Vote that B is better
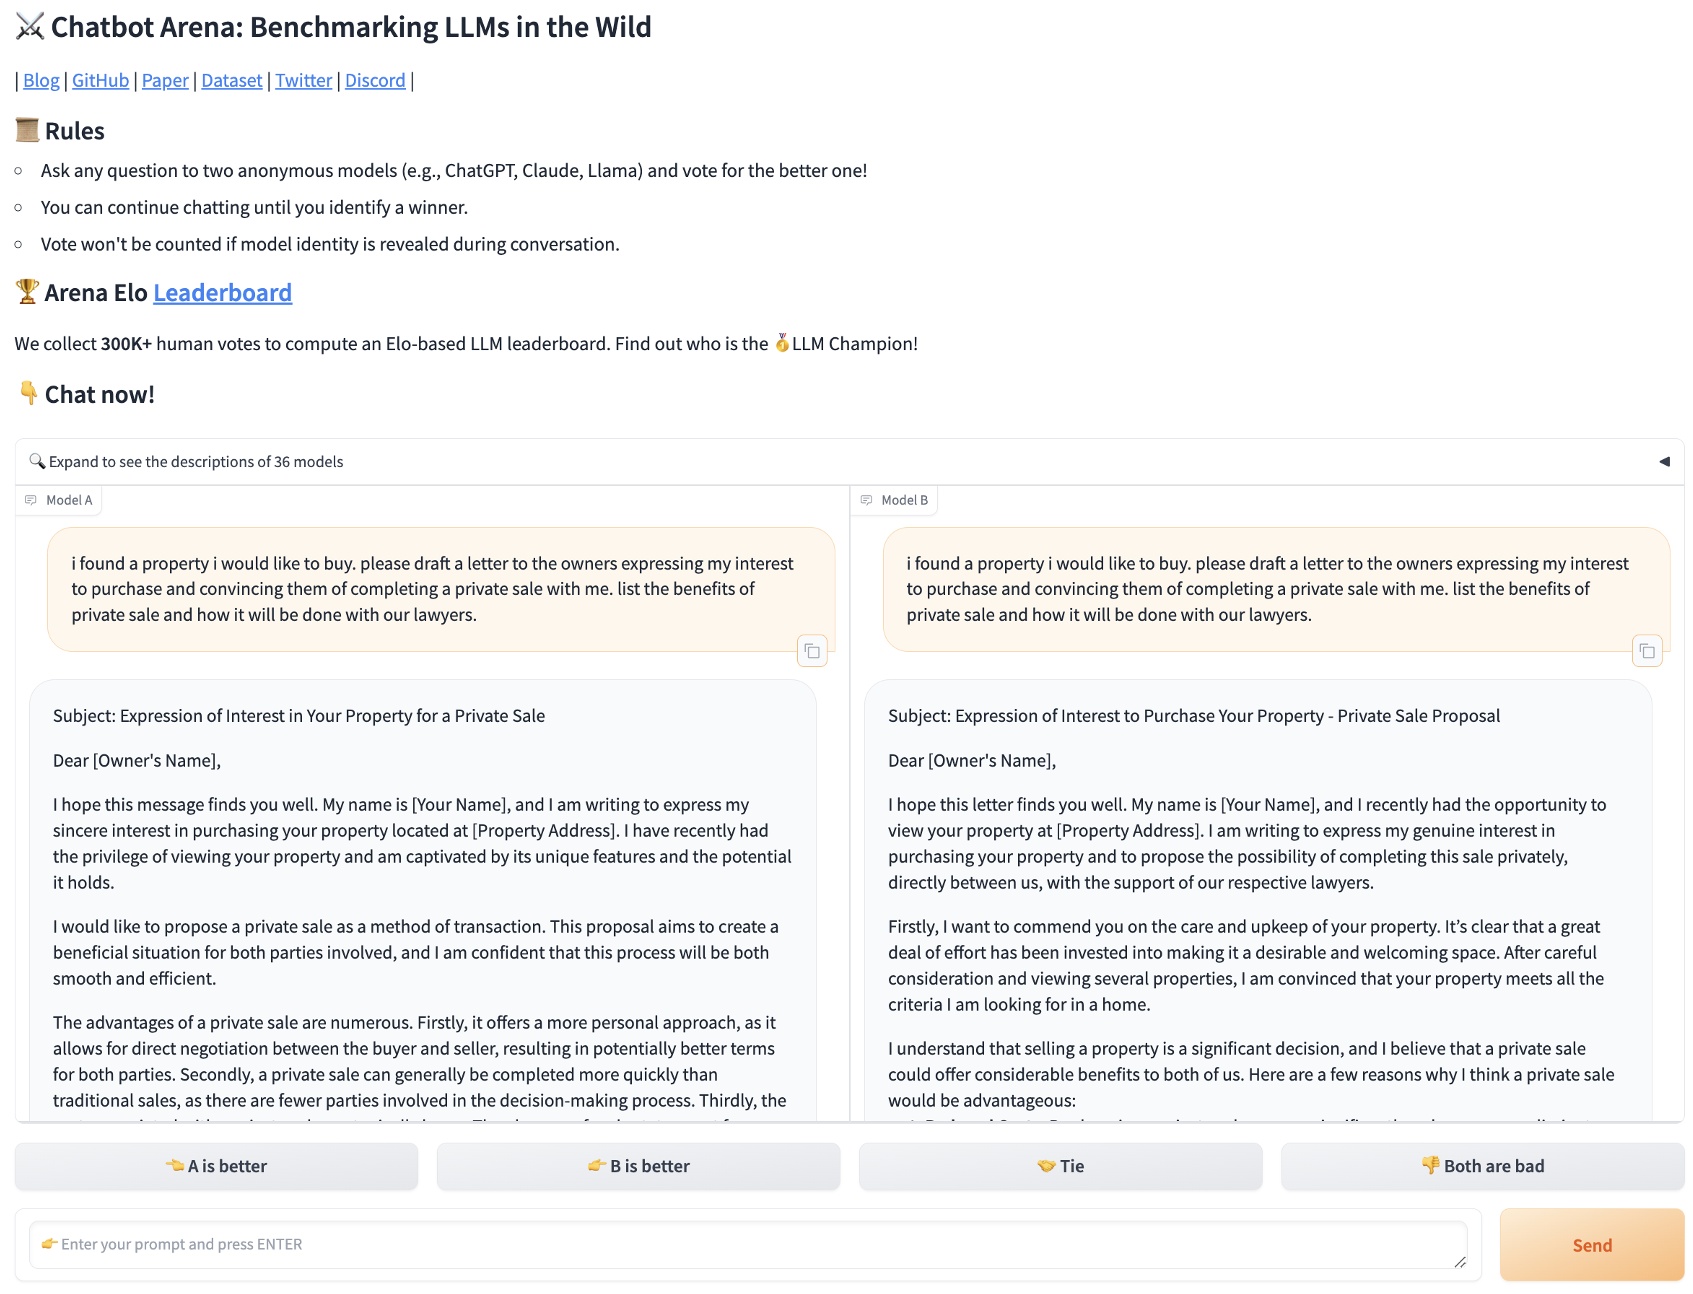1693x1294 pixels. coord(638,1166)
